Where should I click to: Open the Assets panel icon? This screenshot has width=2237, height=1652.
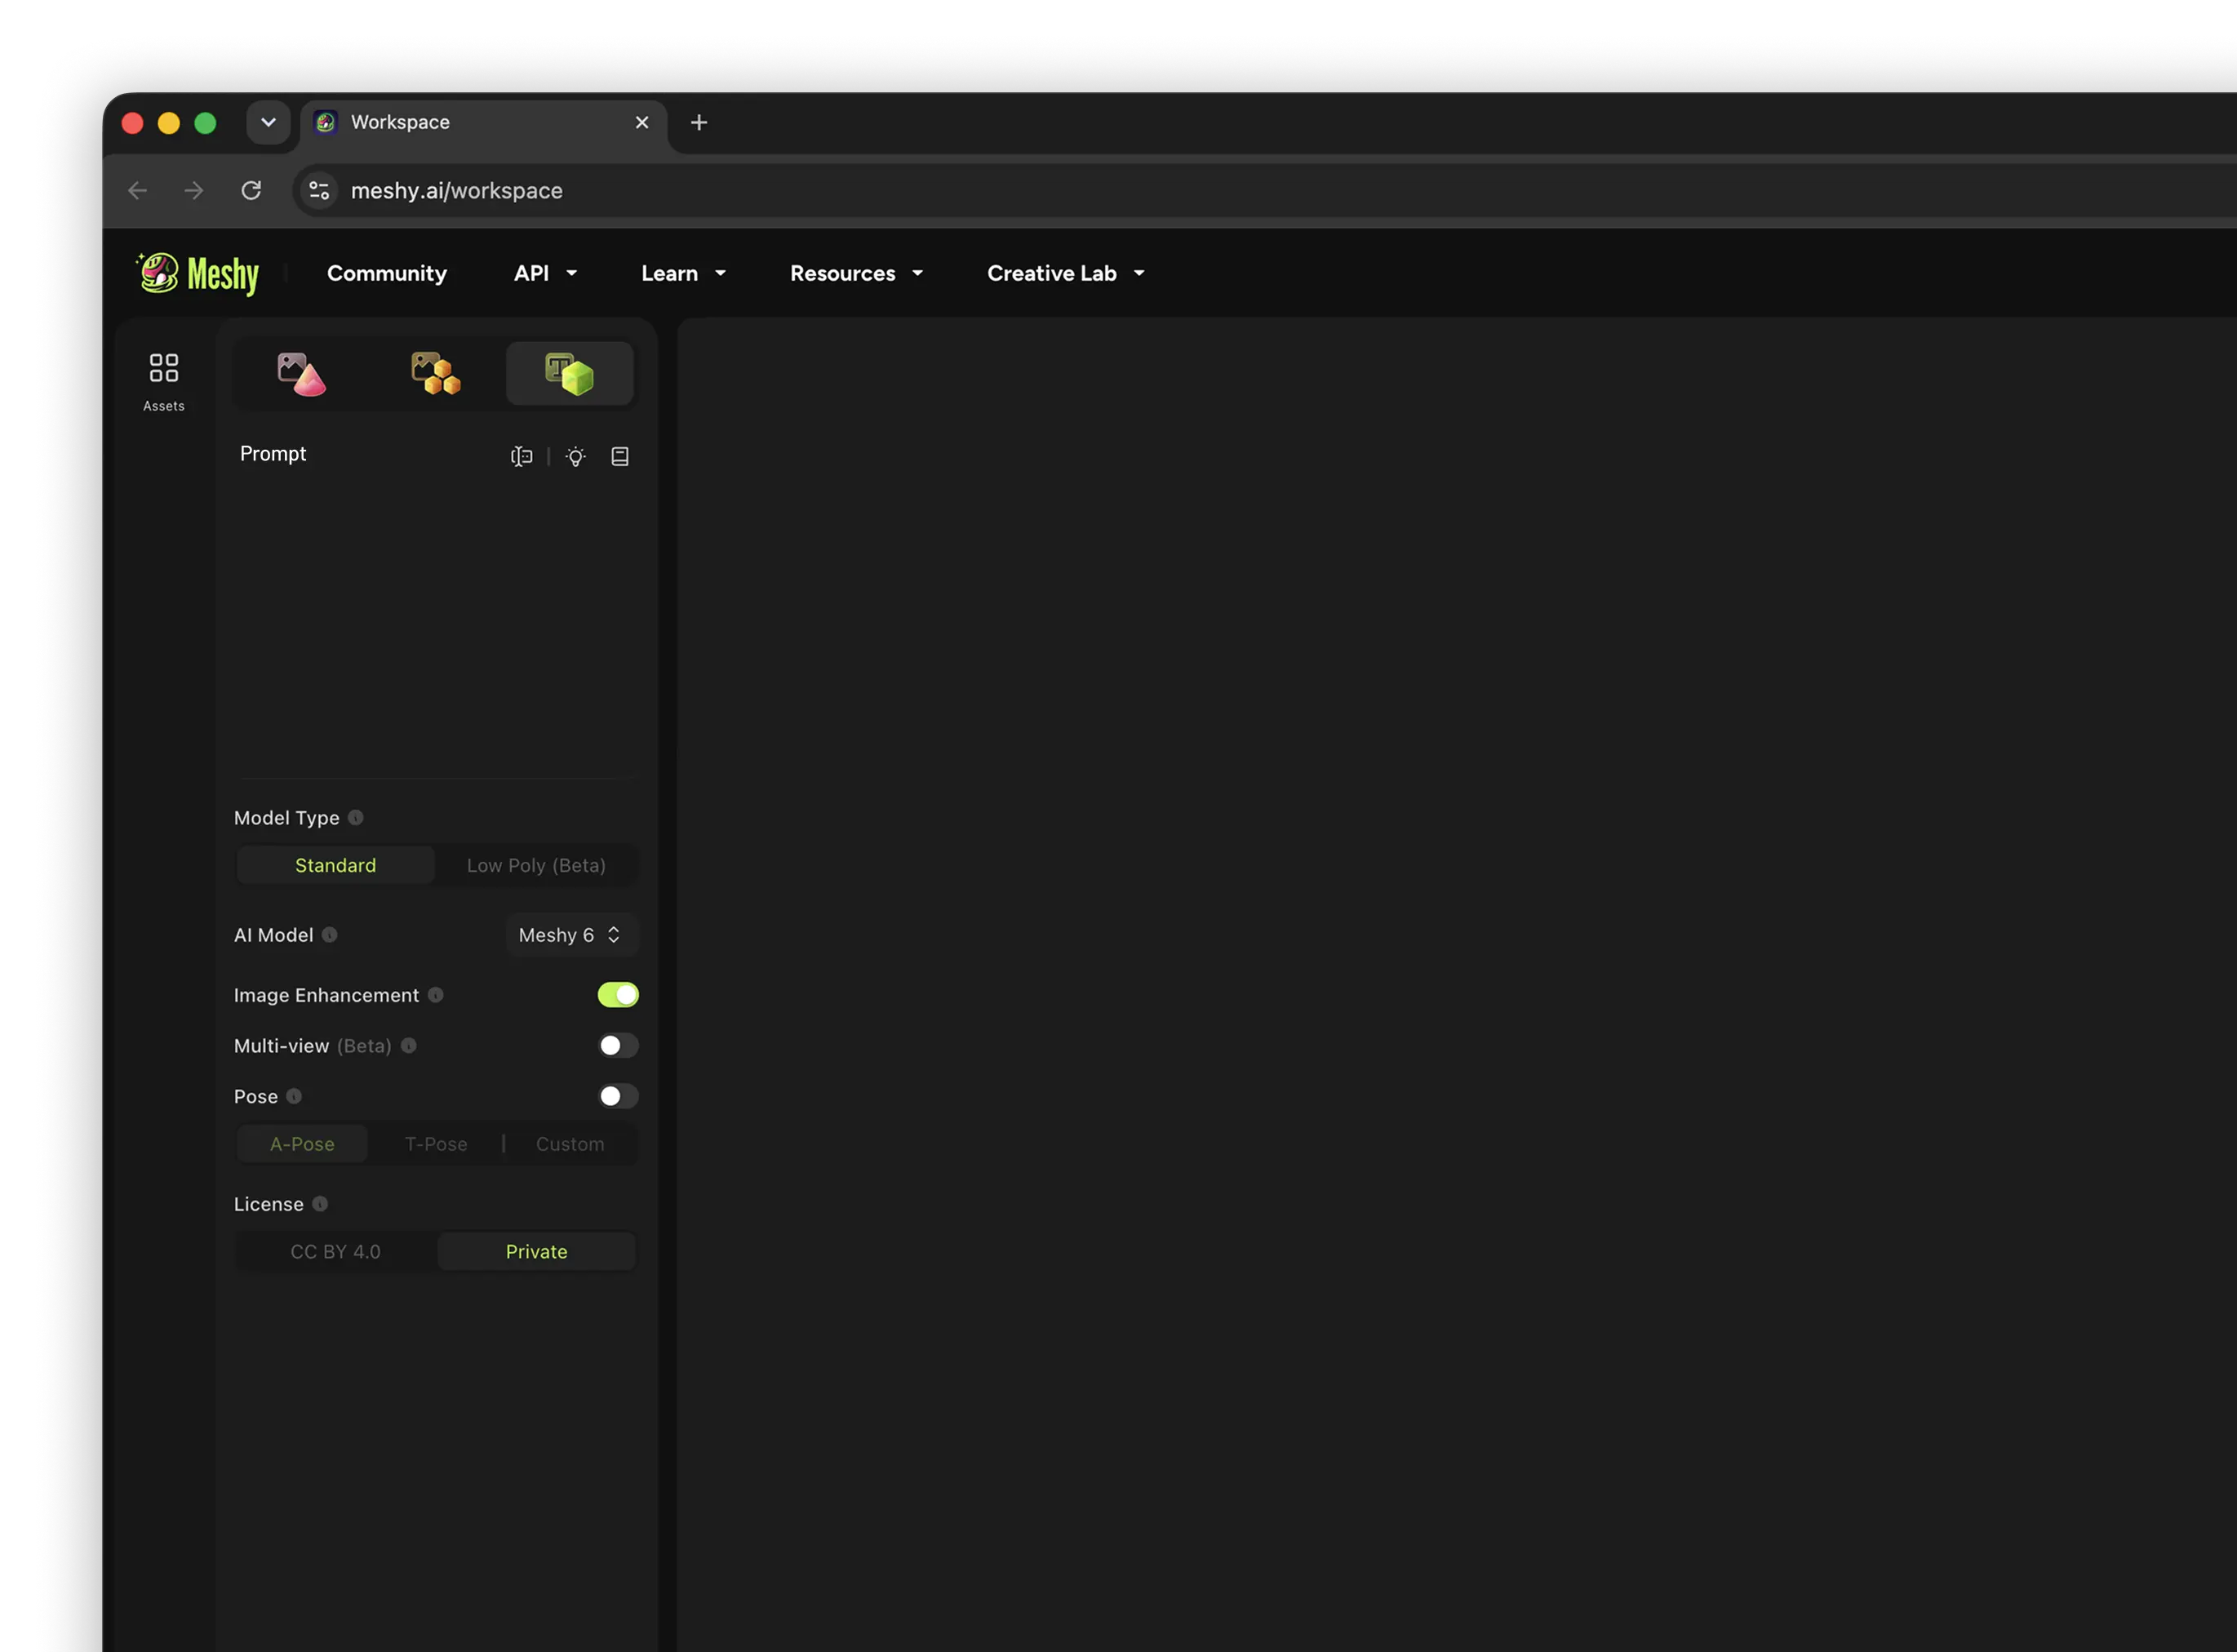point(164,381)
